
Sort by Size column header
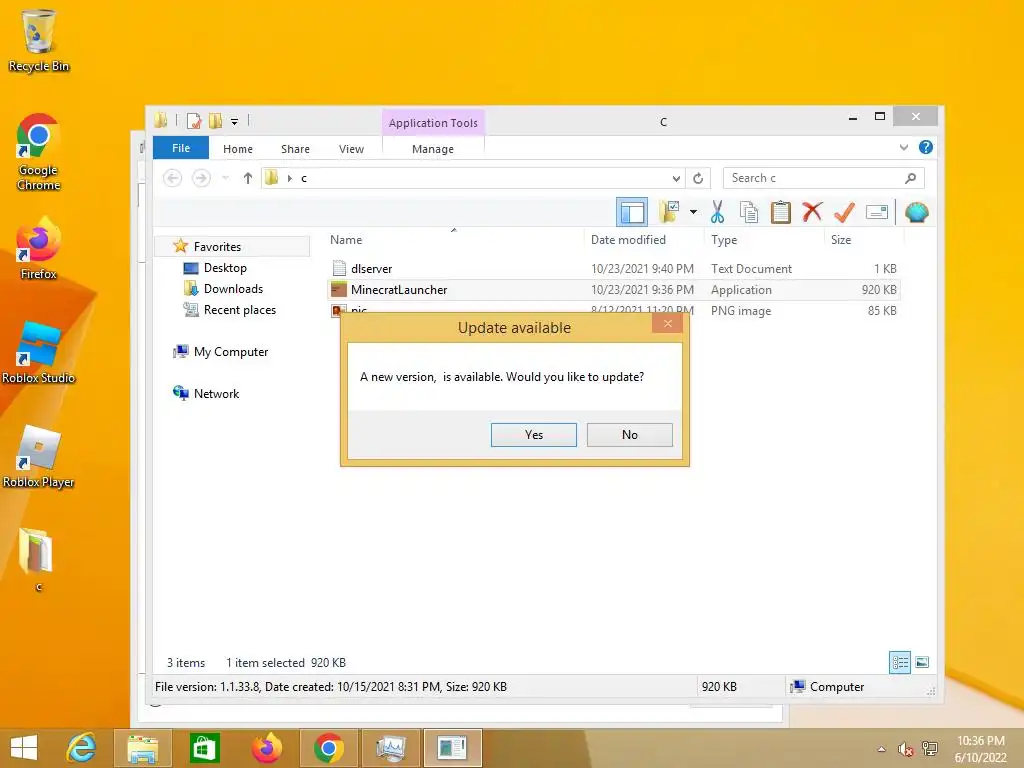[x=840, y=240]
